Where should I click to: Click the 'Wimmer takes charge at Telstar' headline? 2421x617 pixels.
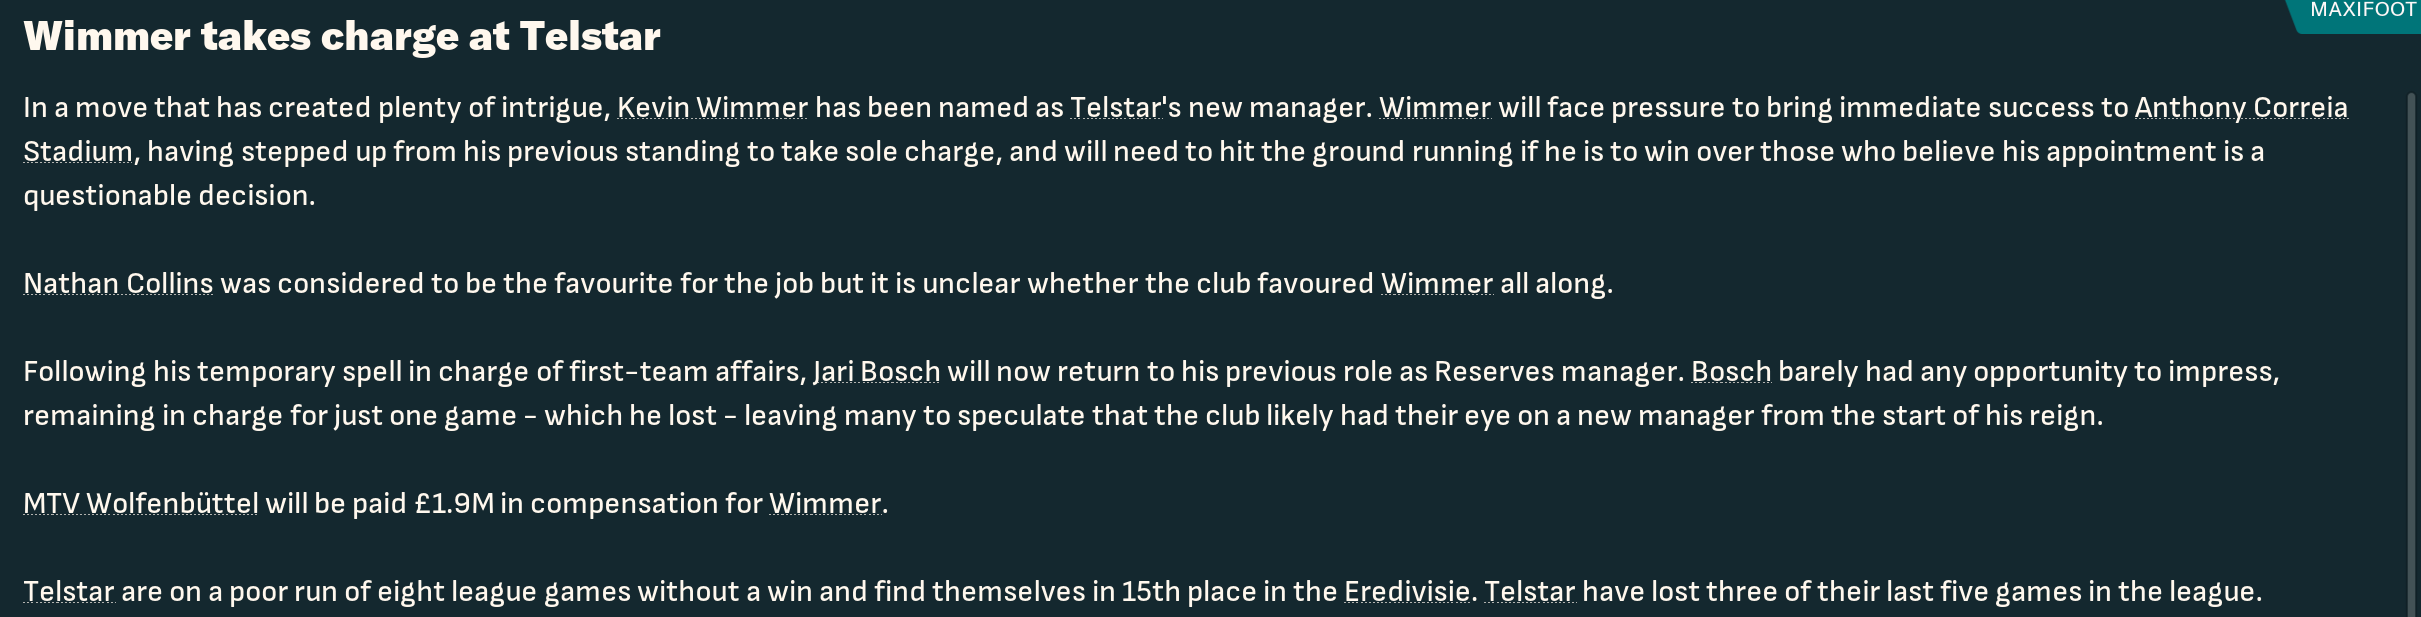[342, 37]
